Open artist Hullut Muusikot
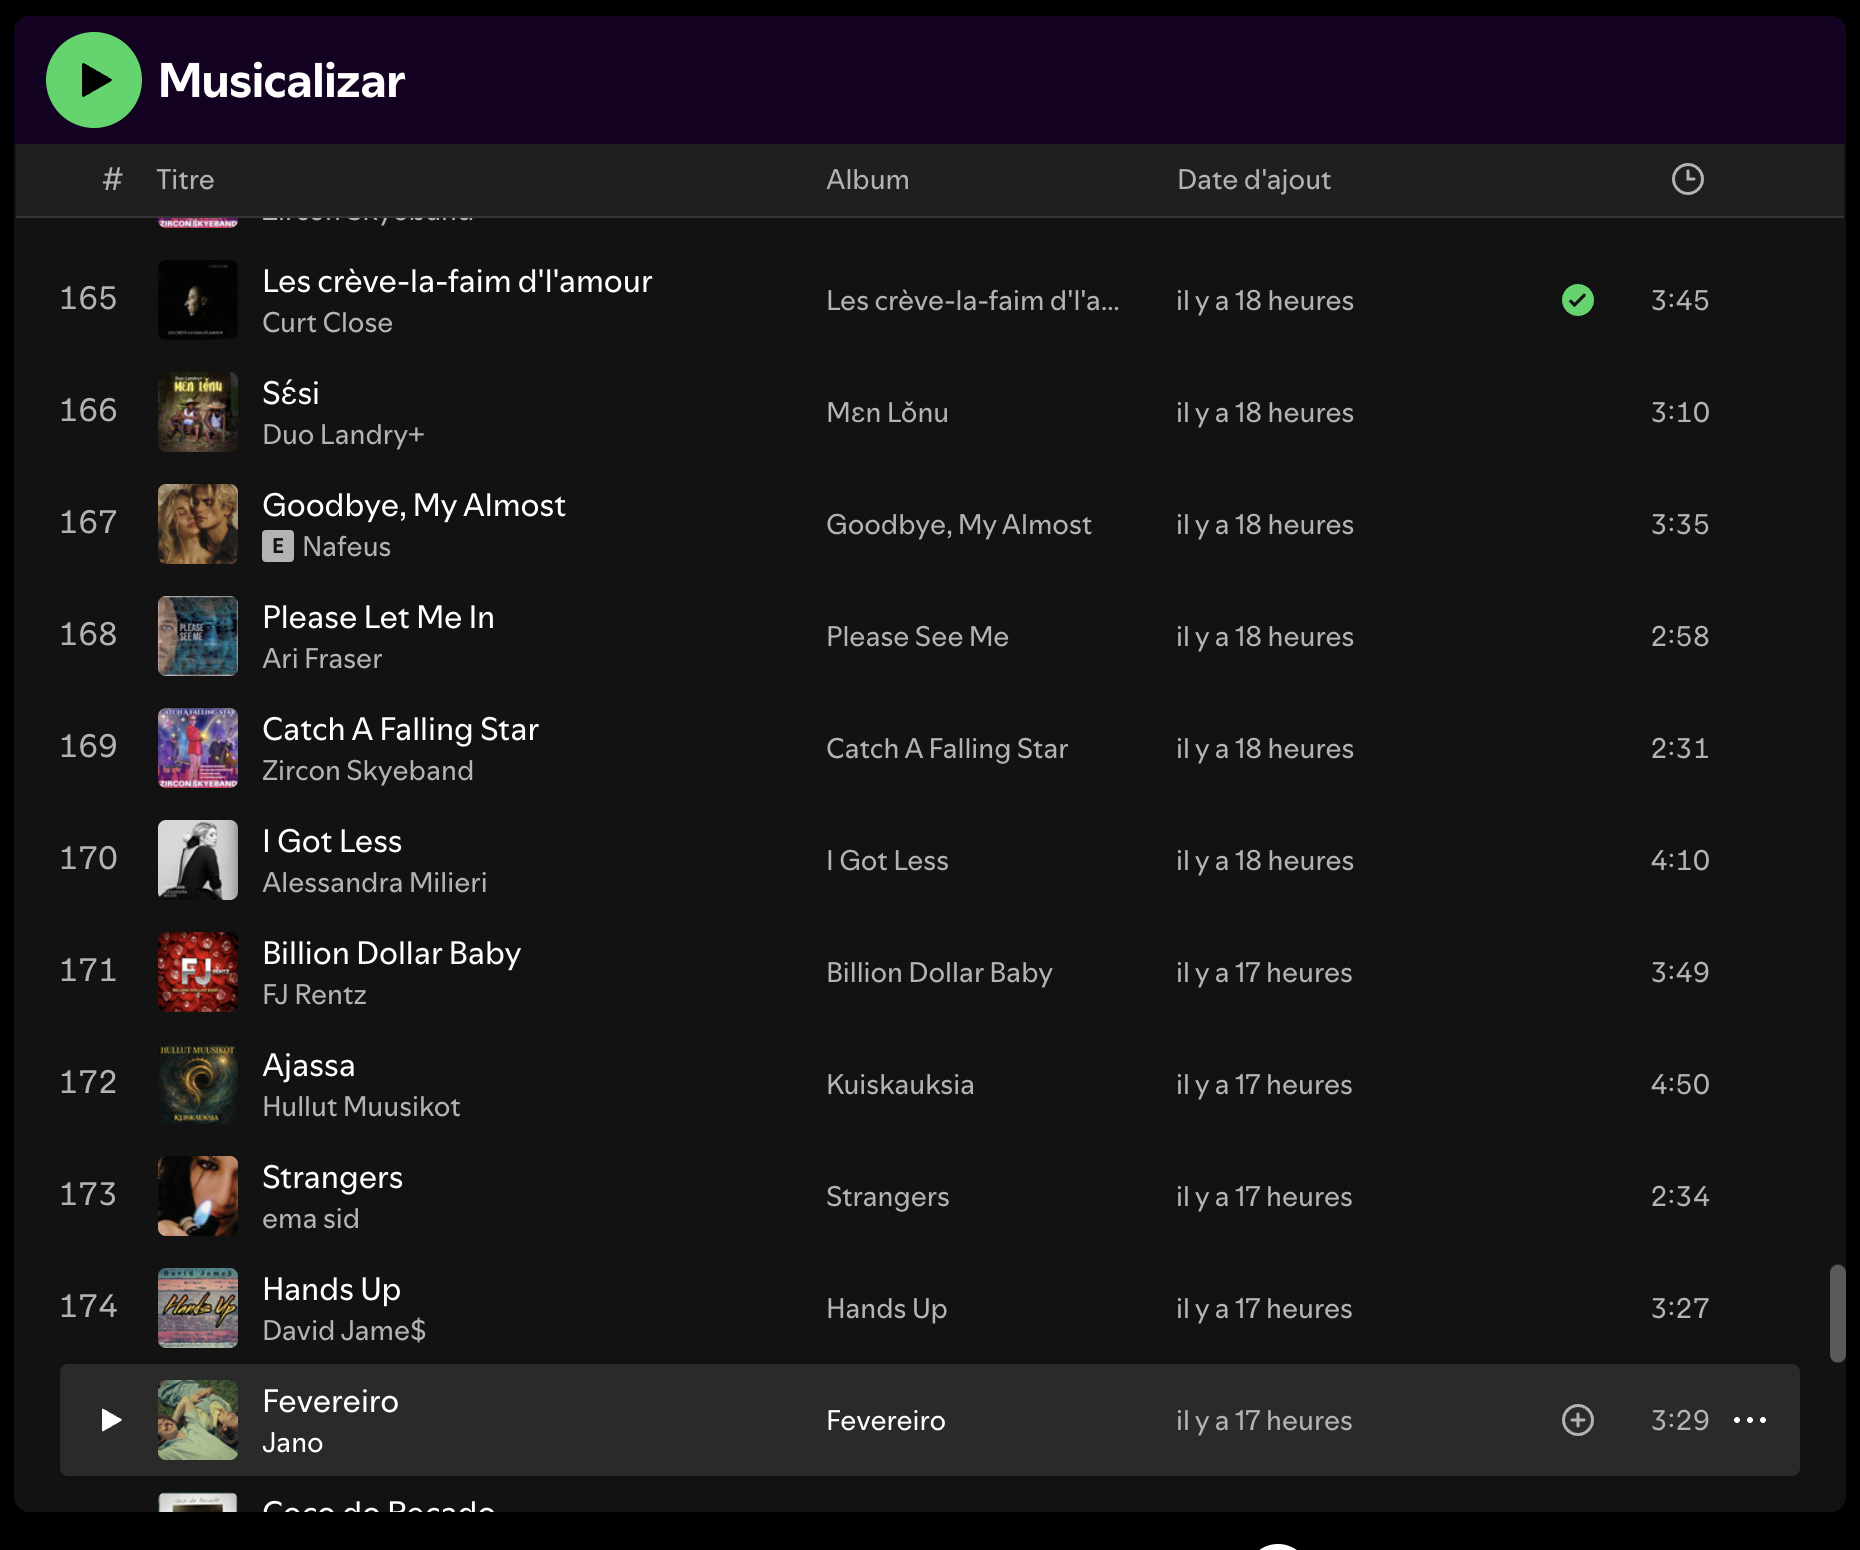 click(x=361, y=1107)
